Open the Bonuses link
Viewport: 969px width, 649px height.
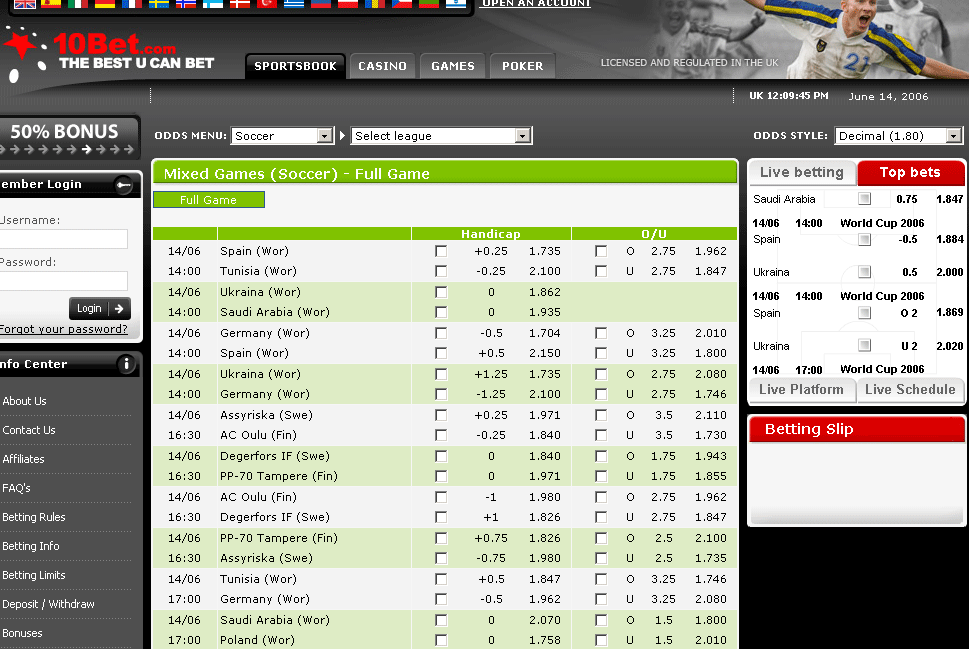22,634
